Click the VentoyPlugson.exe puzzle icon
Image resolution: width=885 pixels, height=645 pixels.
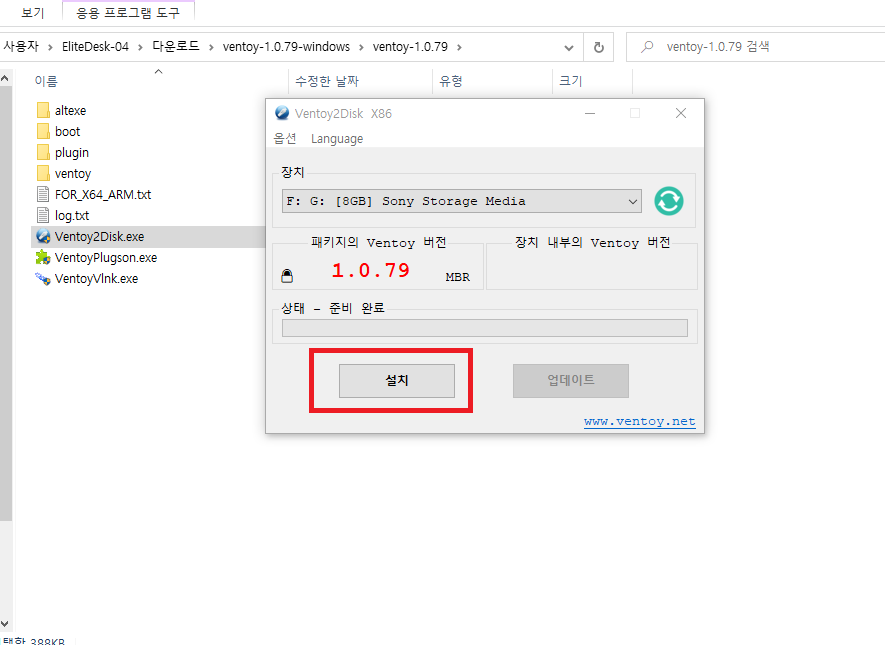click(x=43, y=258)
